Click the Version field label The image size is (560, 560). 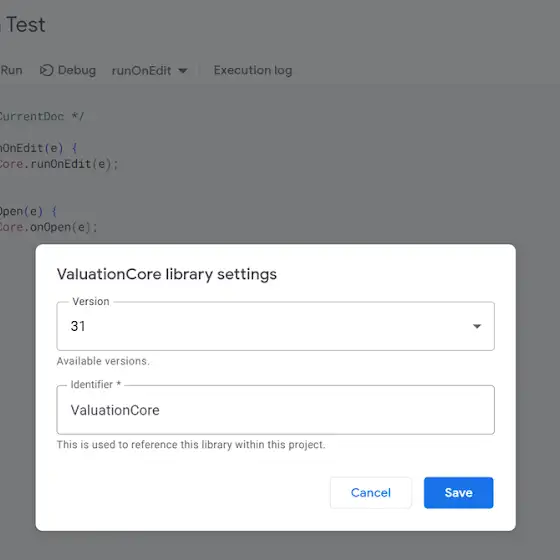point(91,301)
